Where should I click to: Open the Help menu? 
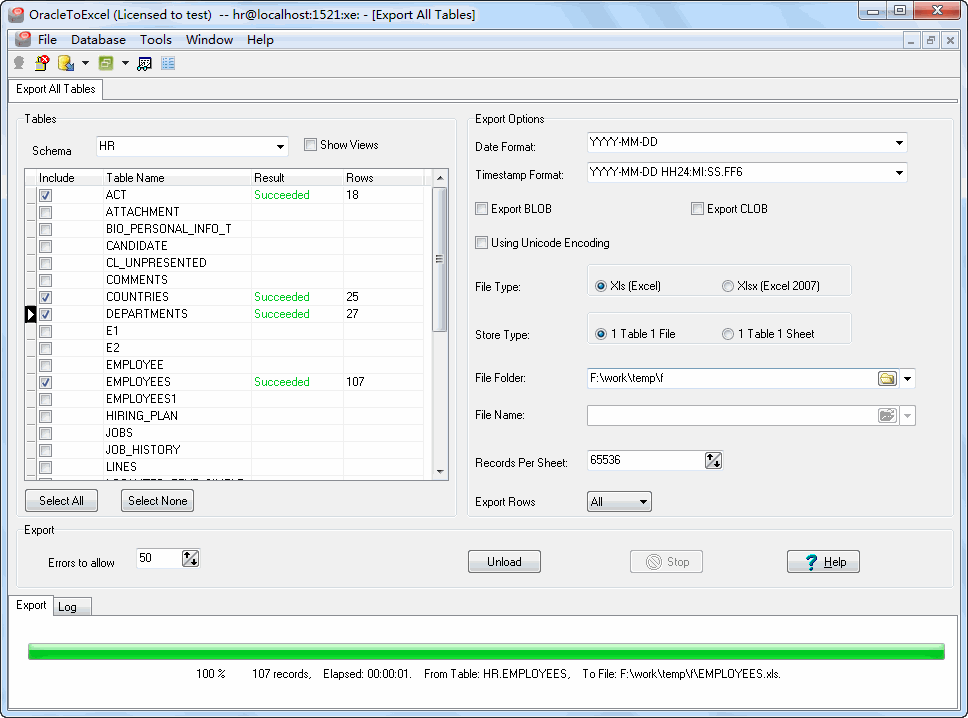point(260,40)
